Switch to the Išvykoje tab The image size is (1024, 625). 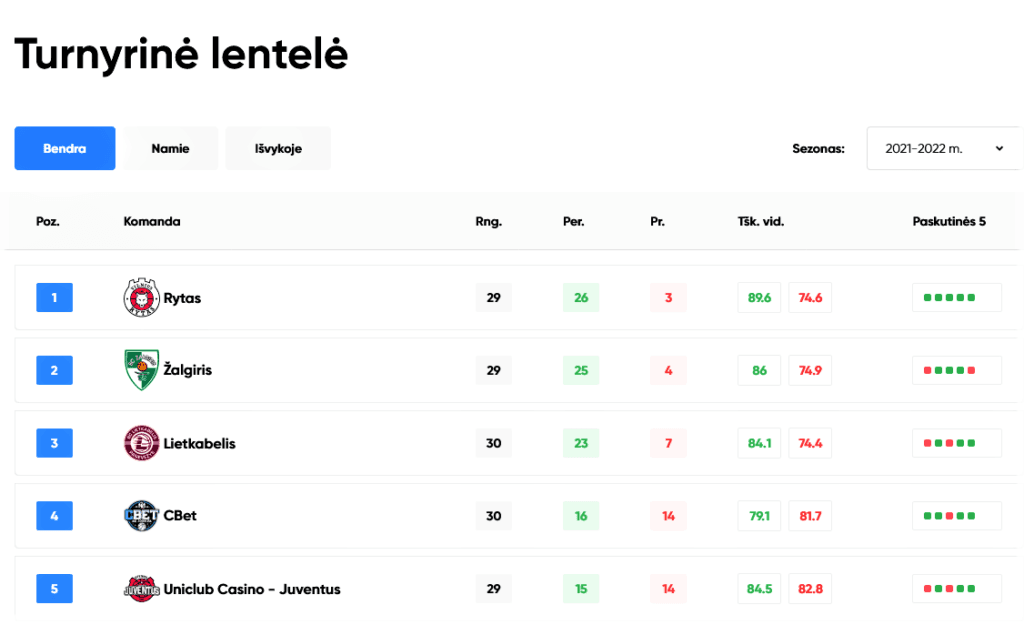tap(278, 148)
